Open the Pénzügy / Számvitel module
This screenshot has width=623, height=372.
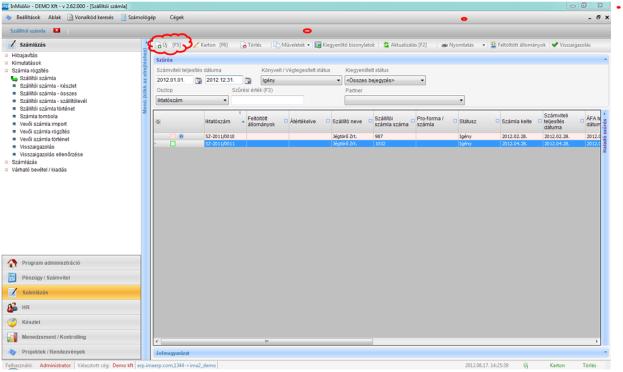click(71, 277)
